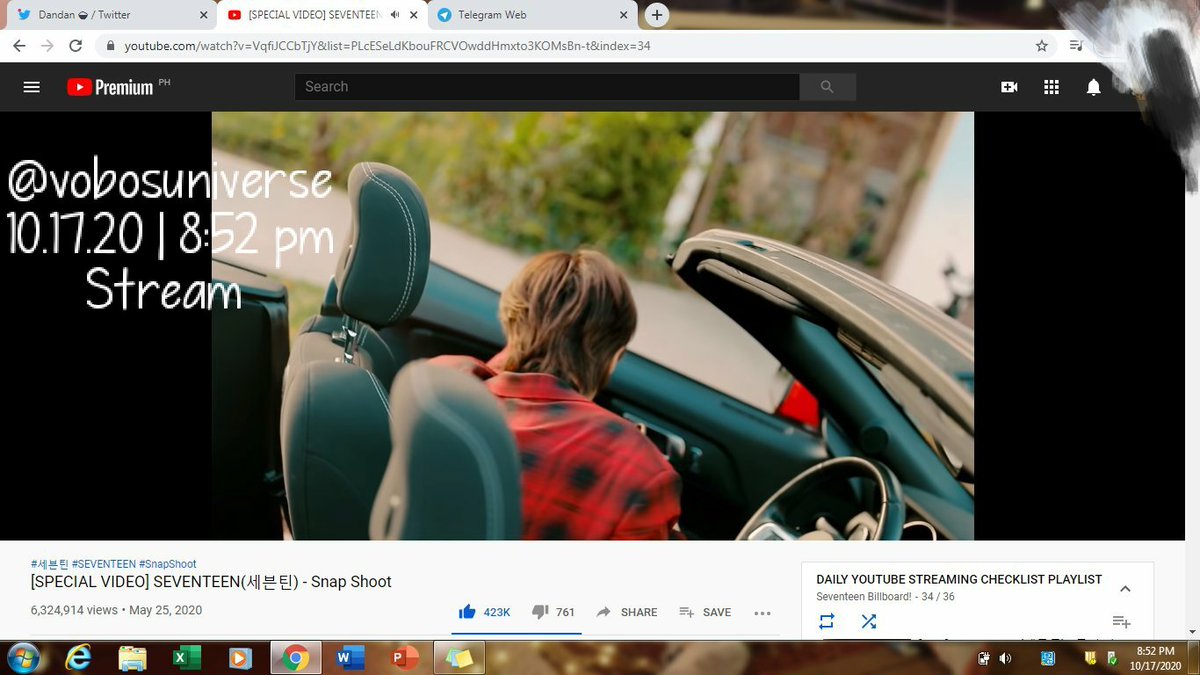
Task: Click the video player frame
Action: pyautogui.click(x=592, y=326)
